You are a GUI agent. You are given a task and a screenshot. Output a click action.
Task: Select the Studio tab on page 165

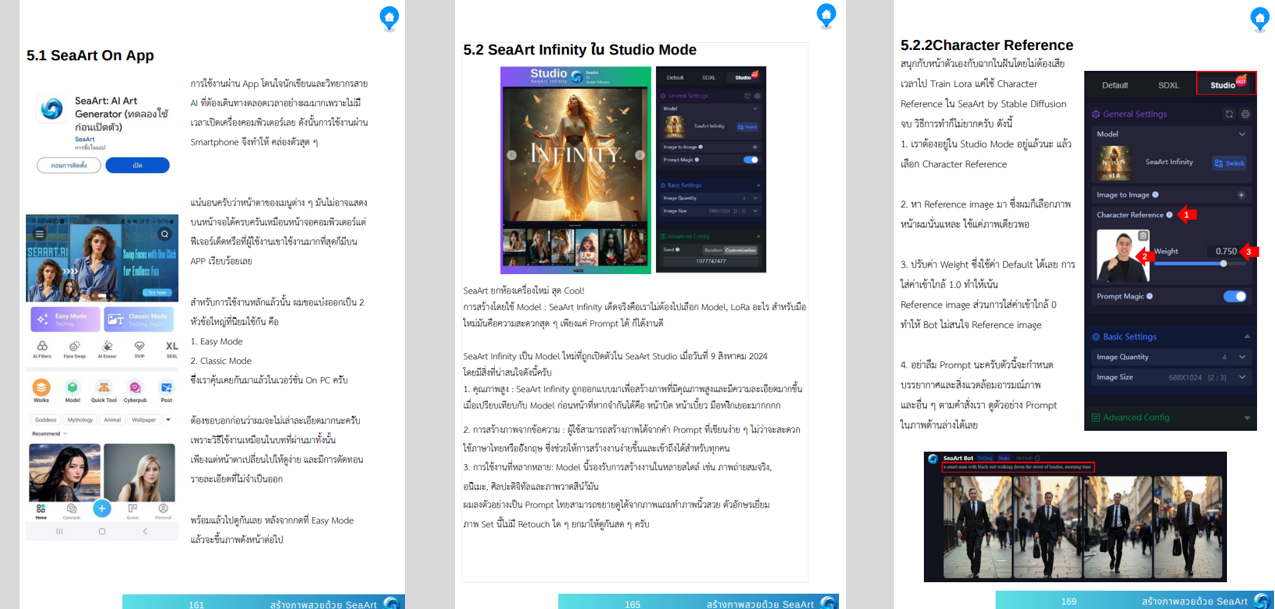(x=743, y=77)
